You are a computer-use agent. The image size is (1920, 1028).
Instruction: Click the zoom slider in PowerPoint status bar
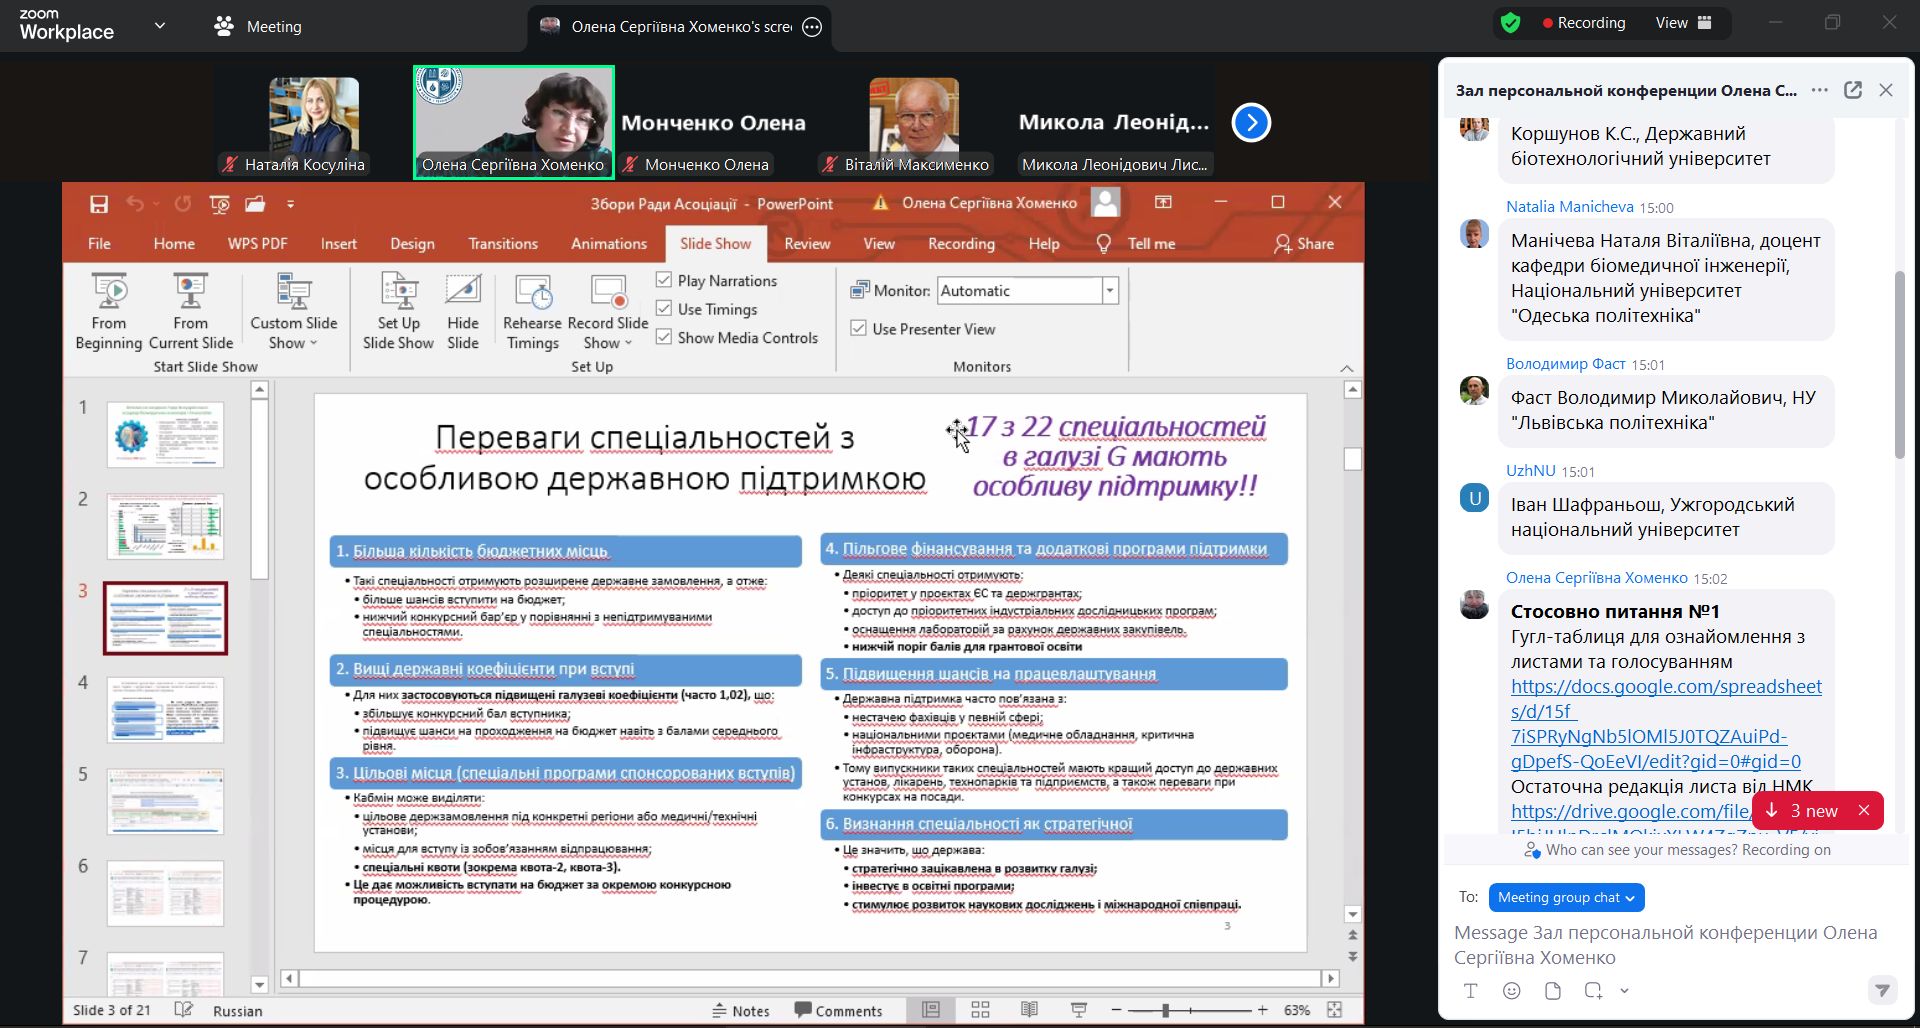[x=1165, y=1010]
